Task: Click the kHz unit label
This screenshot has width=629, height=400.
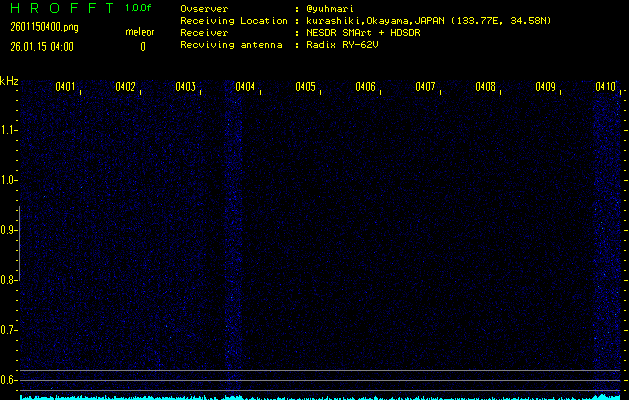Action: pyautogui.click(x=9, y=81)
